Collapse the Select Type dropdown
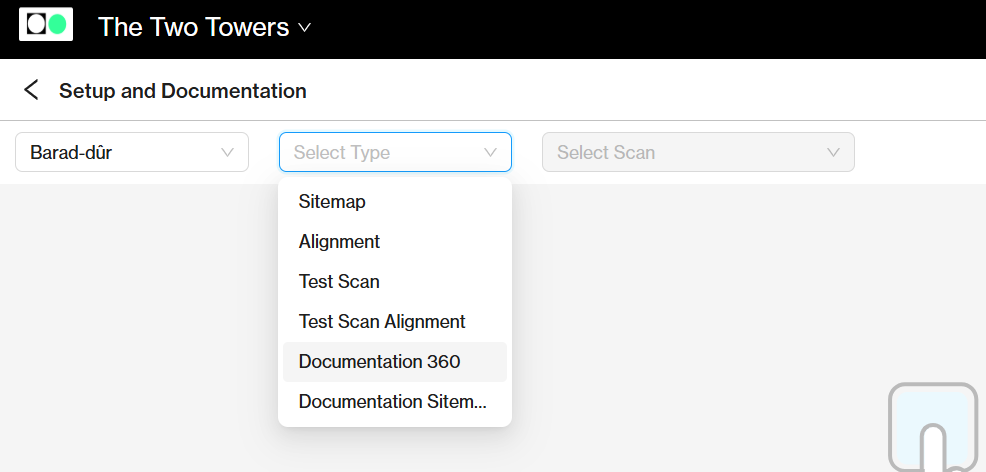The width and height of the screenshot is (986, 472). (395, 152)
